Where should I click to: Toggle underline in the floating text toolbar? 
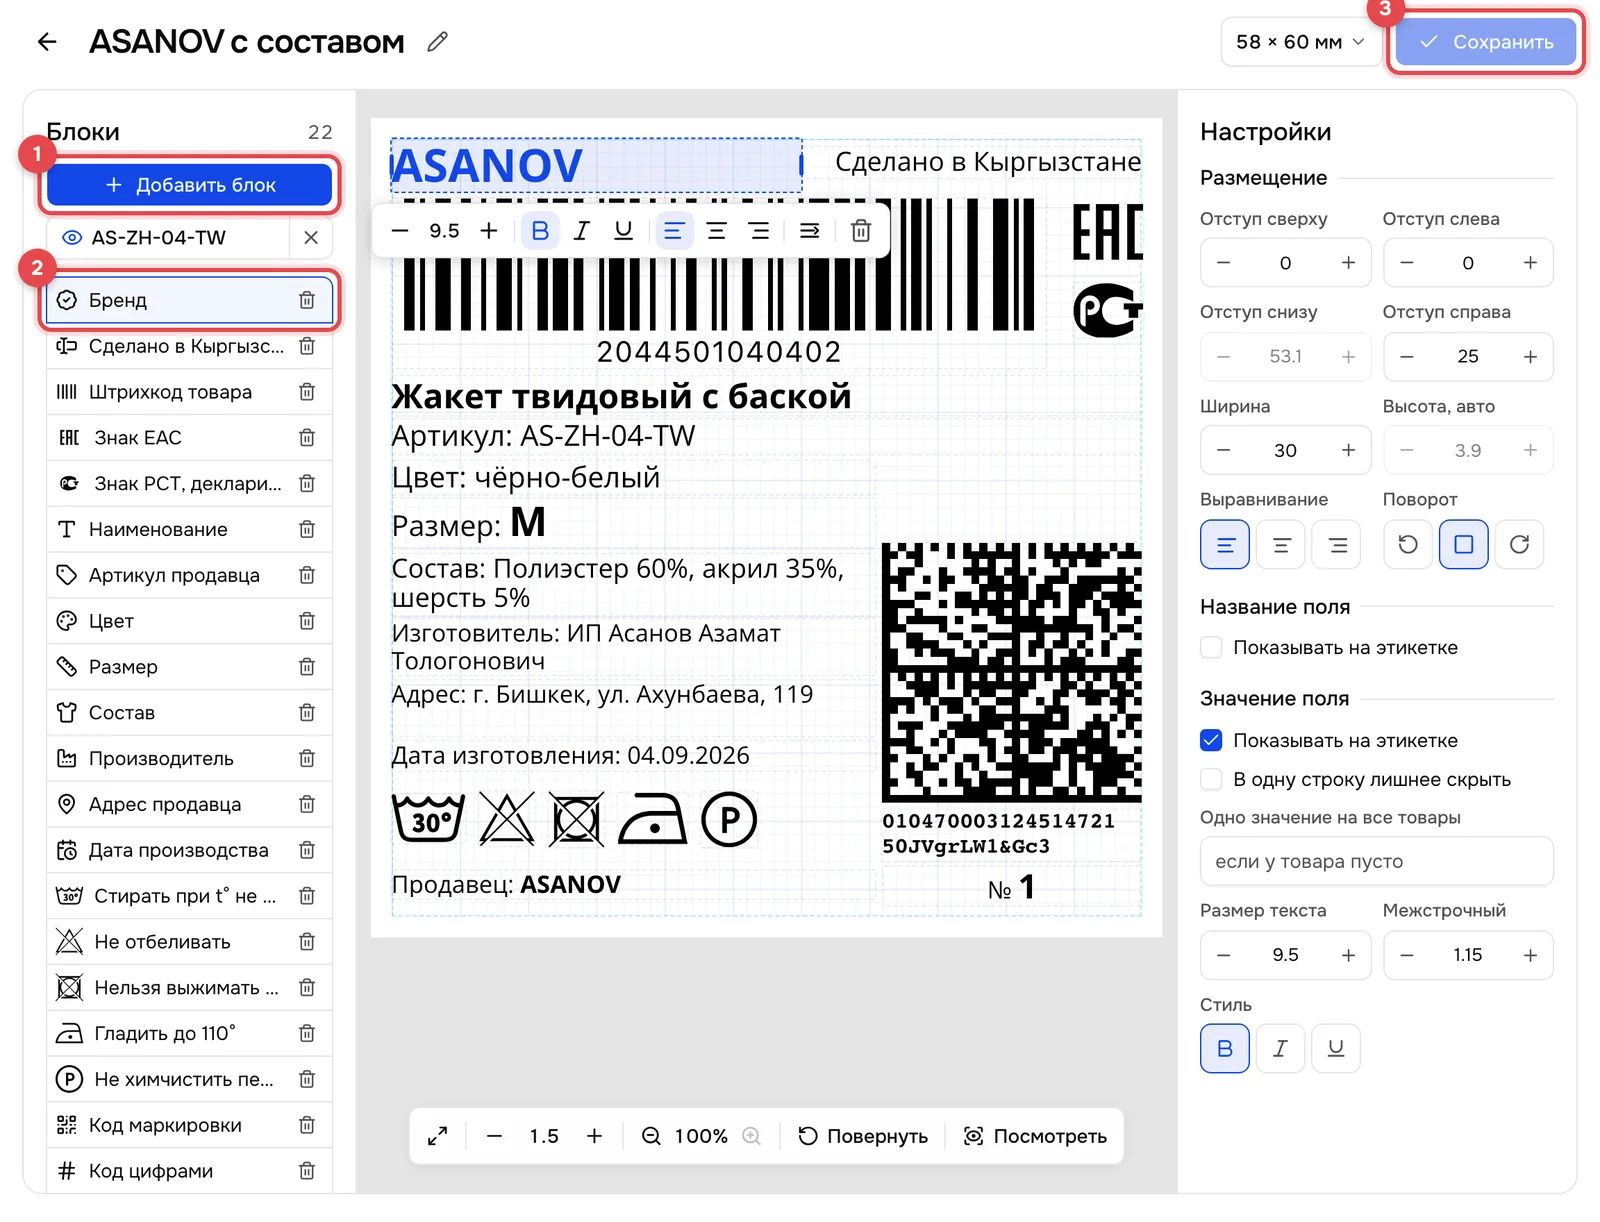623,231
